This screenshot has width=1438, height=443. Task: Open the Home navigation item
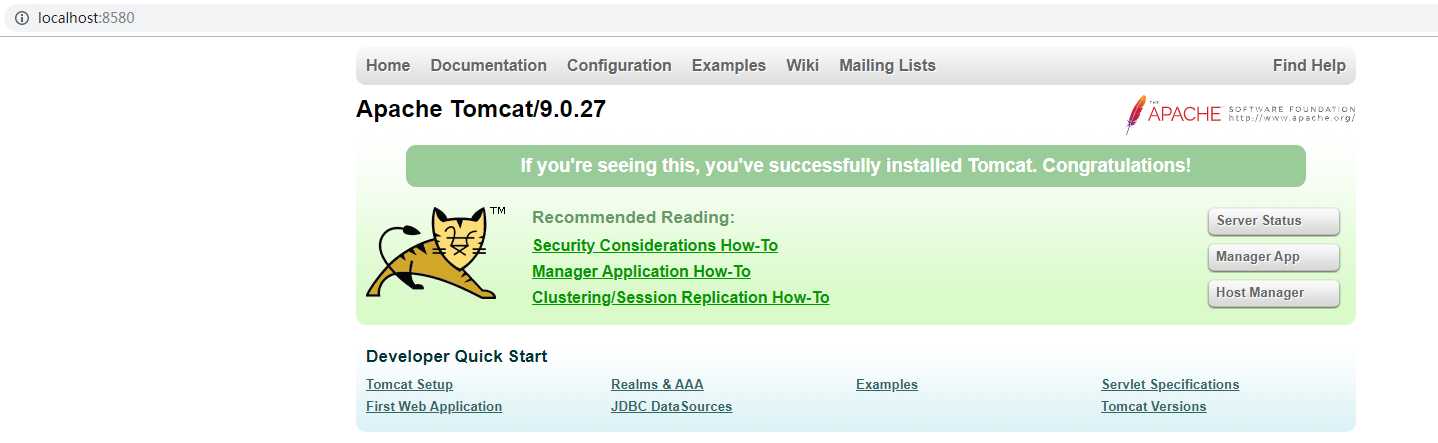click(388, 66)
